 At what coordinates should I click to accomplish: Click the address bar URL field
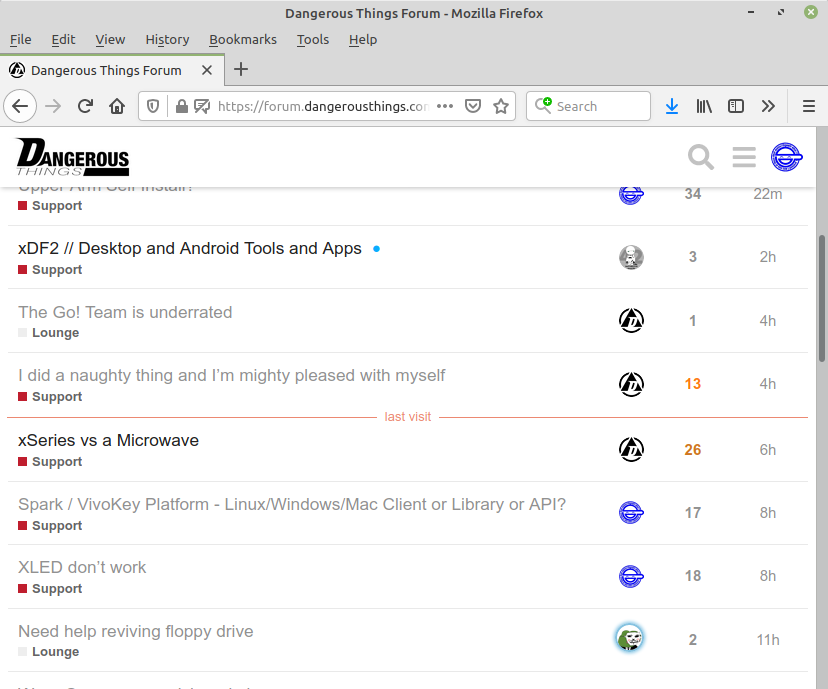323,106
